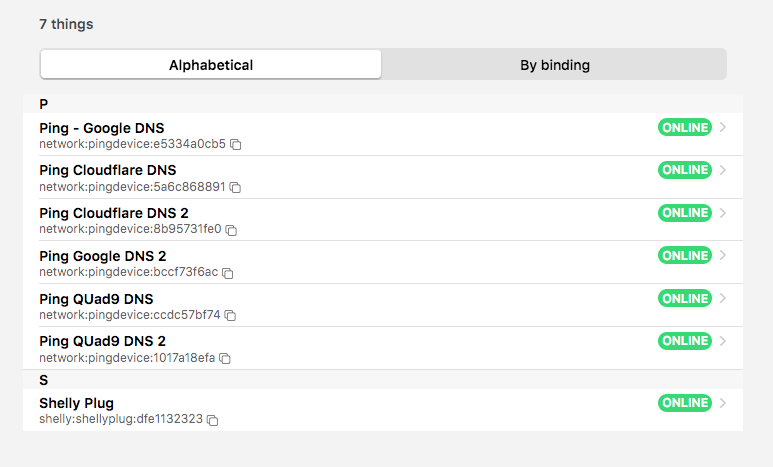Image resolution: width=773 pixels, height=467 pixels.
Task: Copy UID of Ping QUad9 DNS 2
Action: [225, 358]
